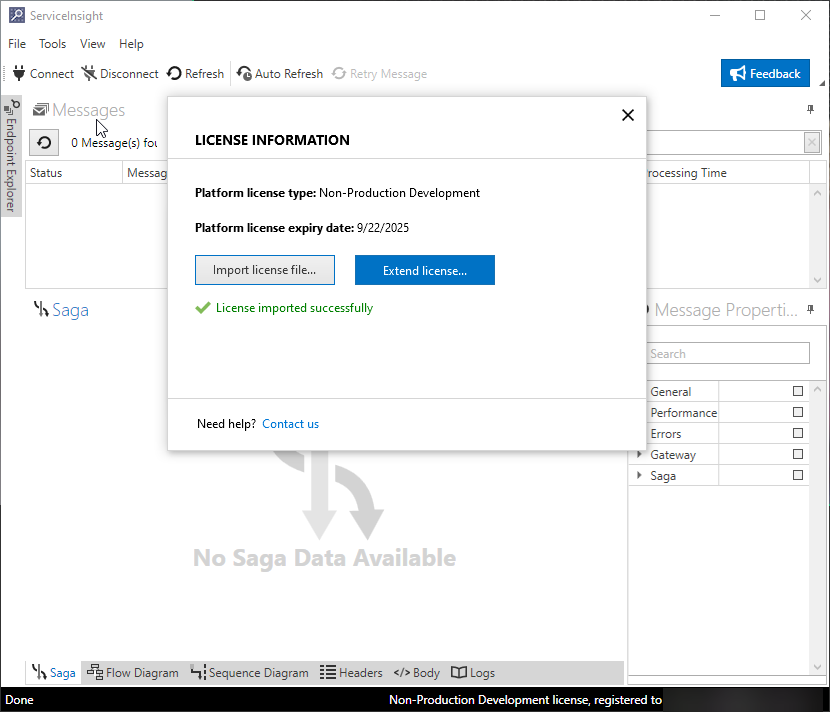Expand the Gateway property group
This screenshot has width=830, height=712.
coord(640,455)
